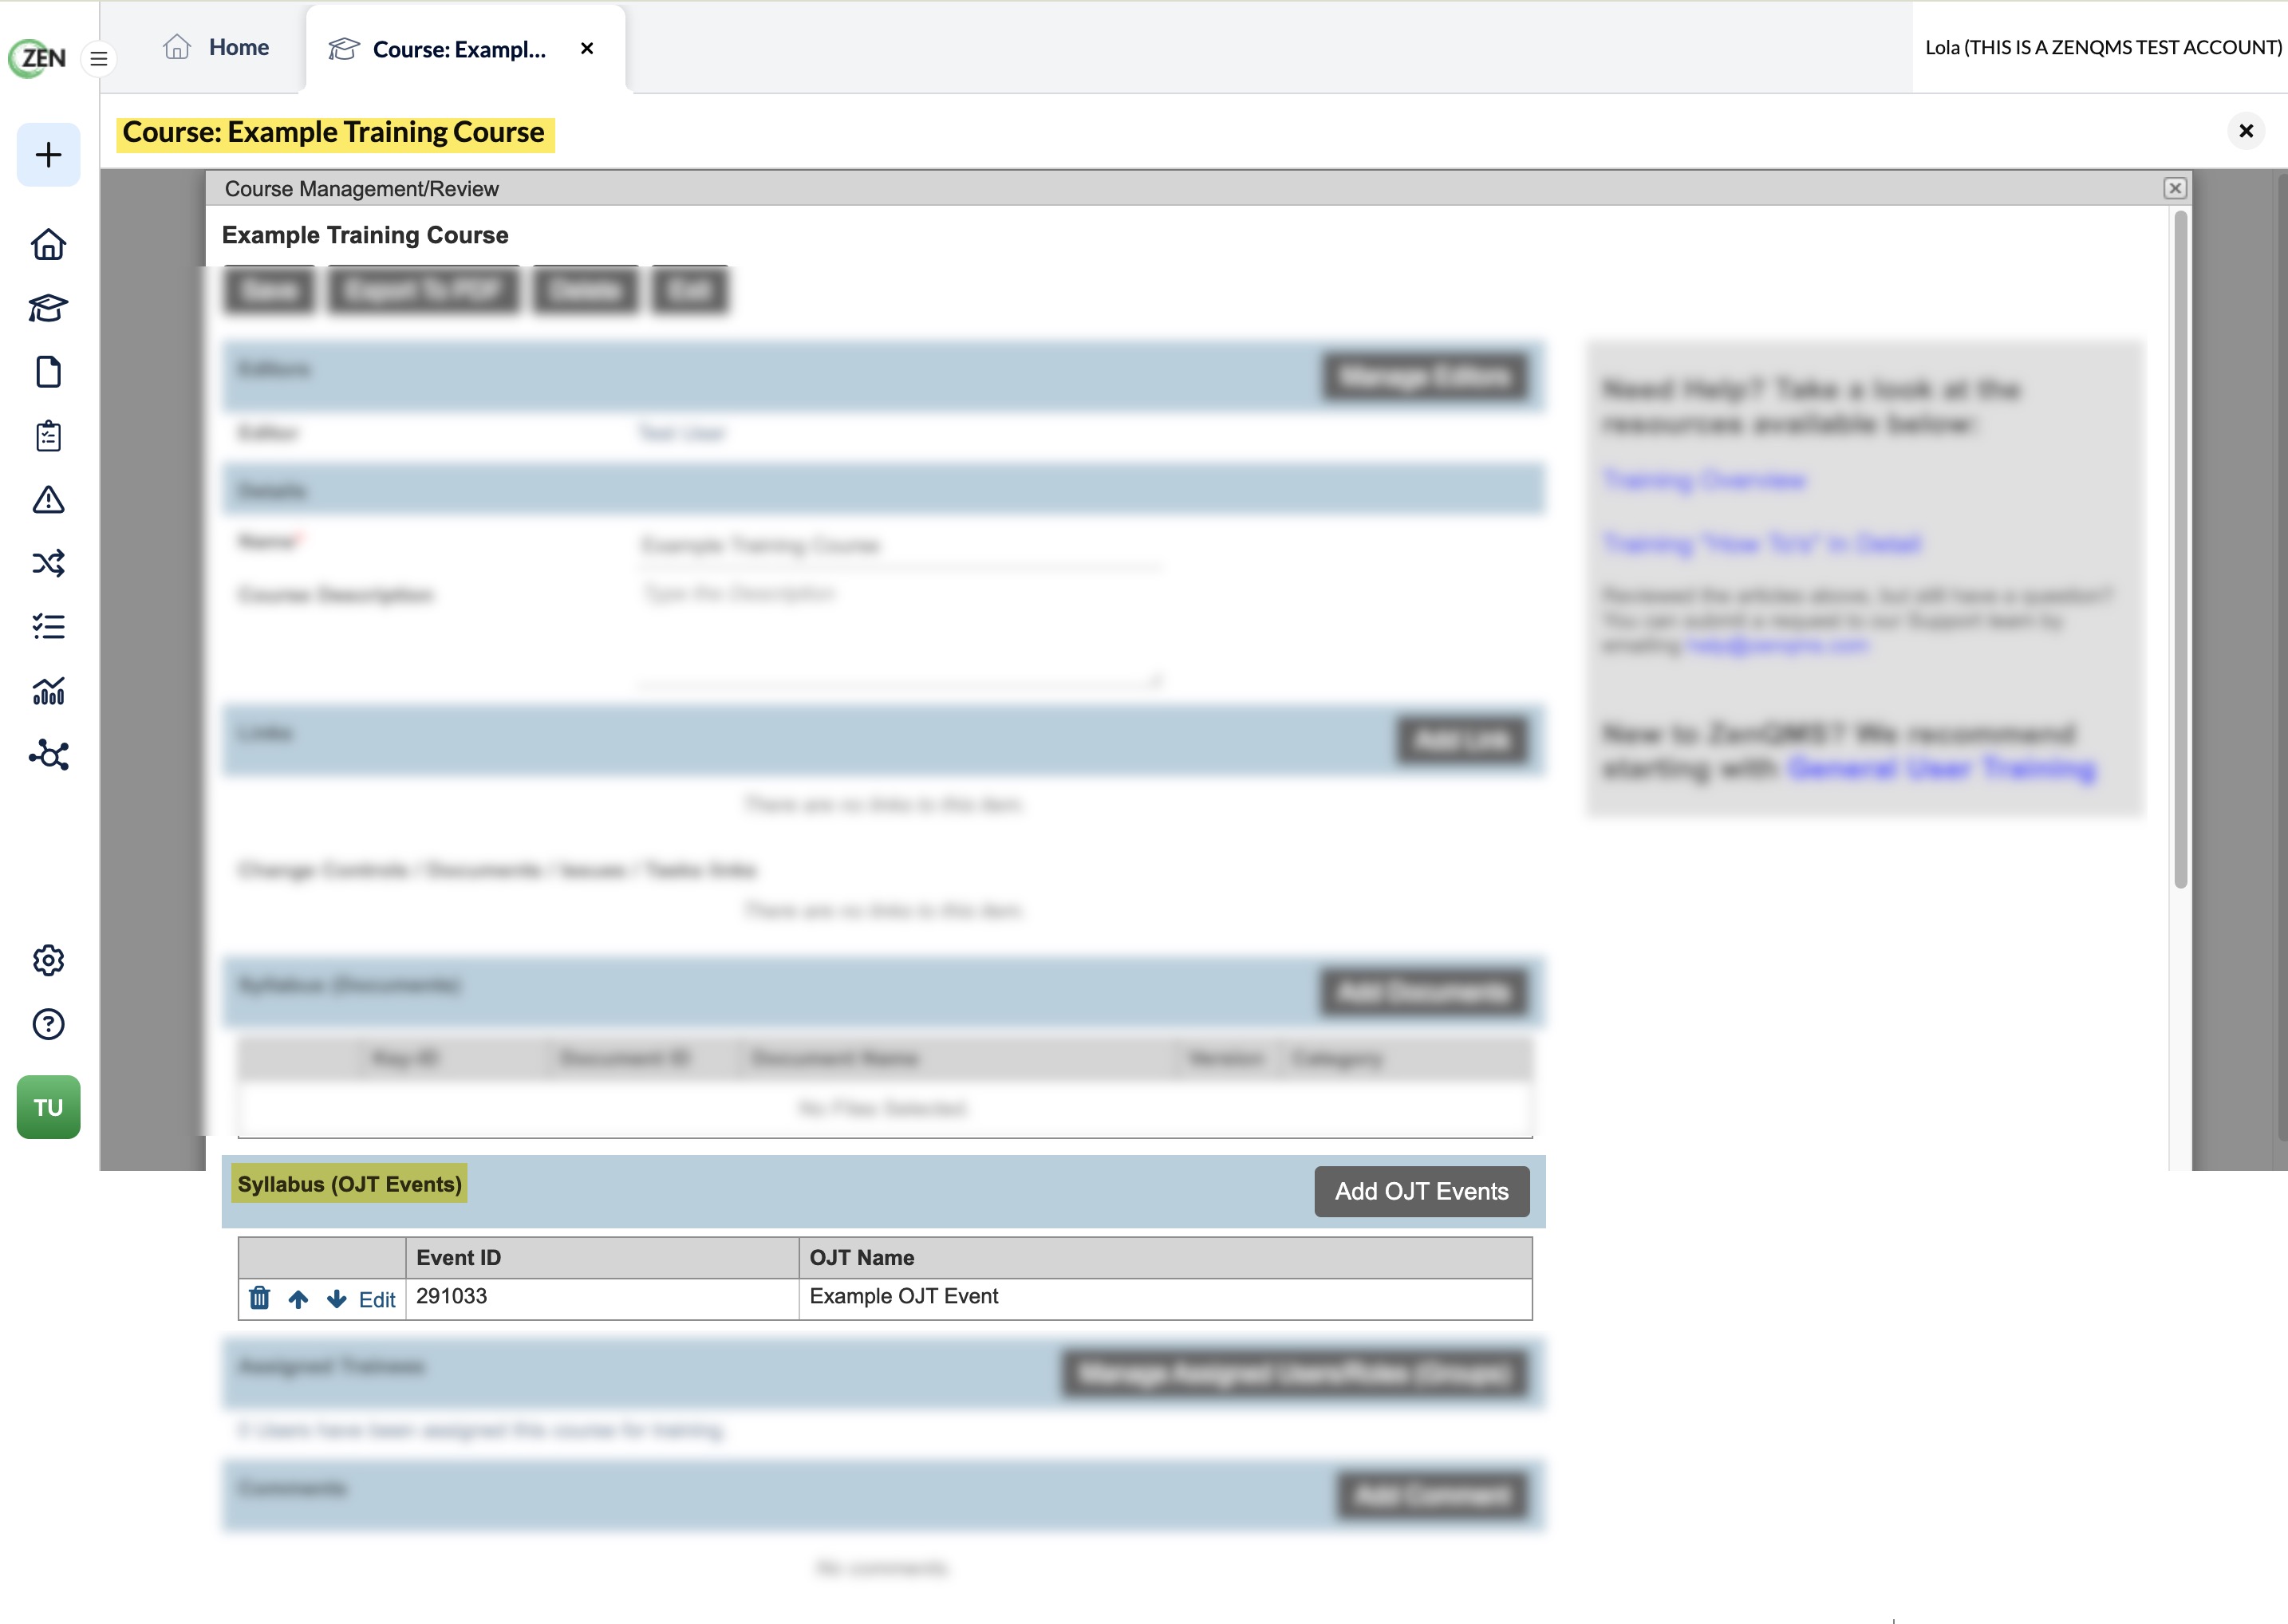Screen dimensions: 2288x1624
Task: Click the plus create-new button
Action: (x=48, y=155)
